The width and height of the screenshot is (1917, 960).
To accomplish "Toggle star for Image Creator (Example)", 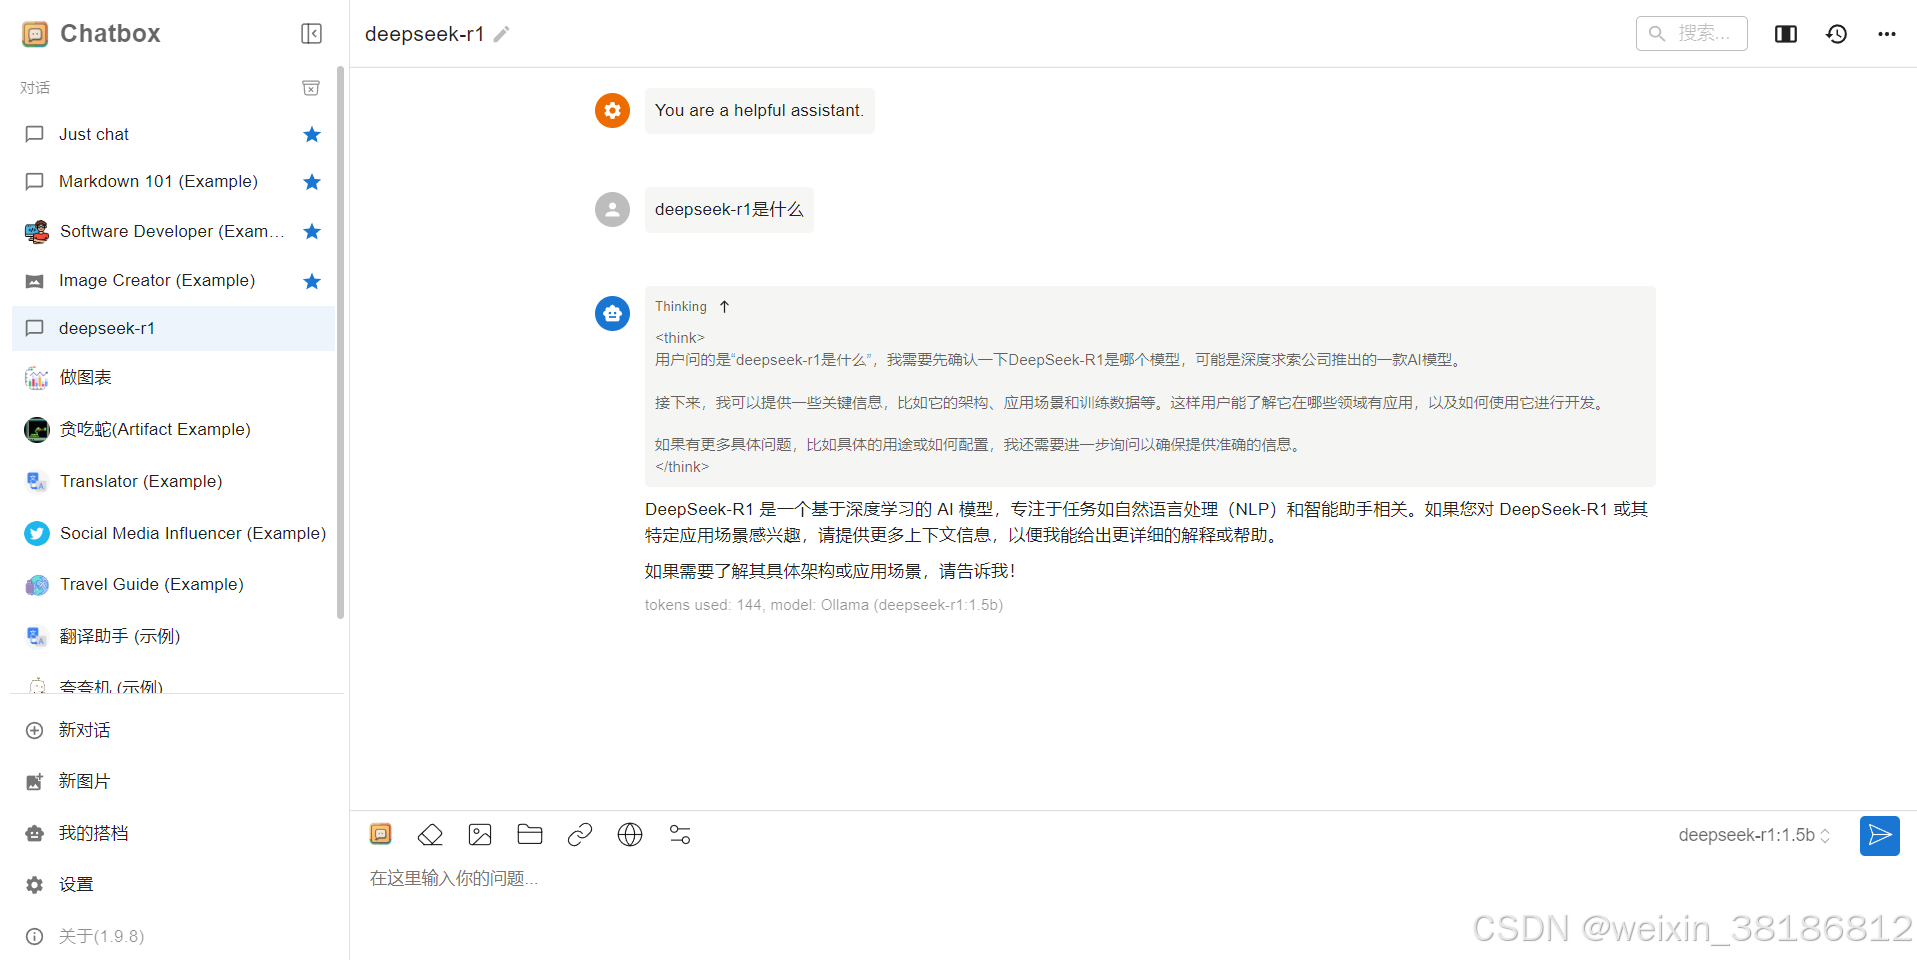I will [x=312, y=281].
